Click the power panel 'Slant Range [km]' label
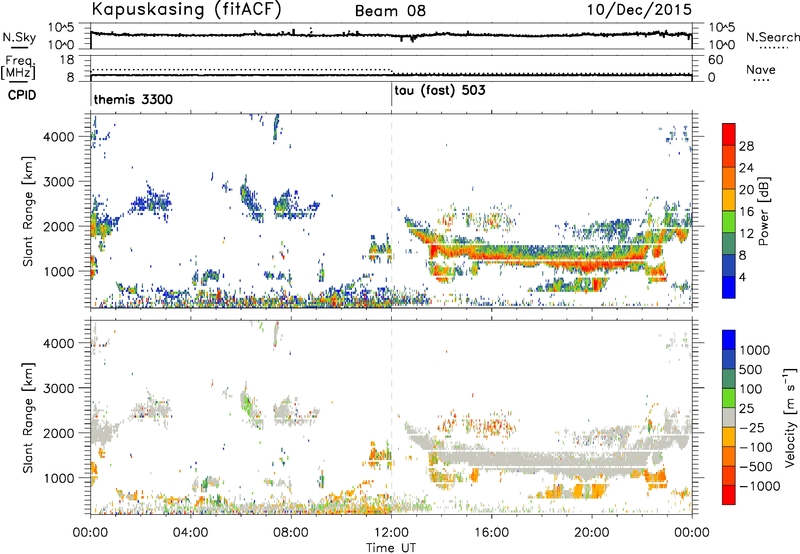 click(x=28, y=211)
